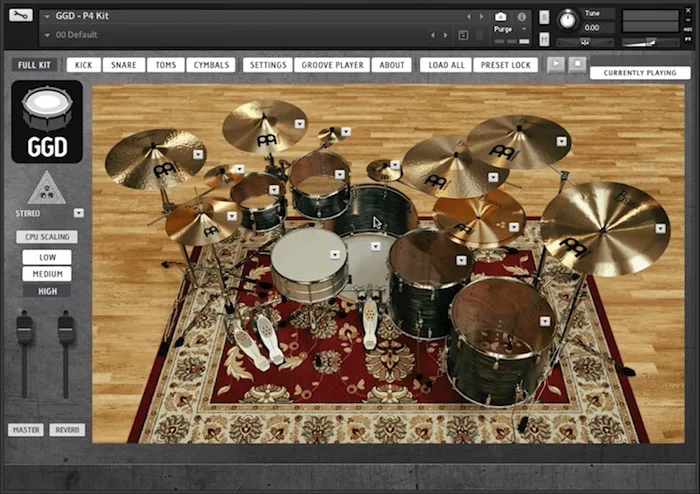The image size is (700, 494).
Task: Select MEDIUM CPU scaling
Action: click(x=47, y=274)
